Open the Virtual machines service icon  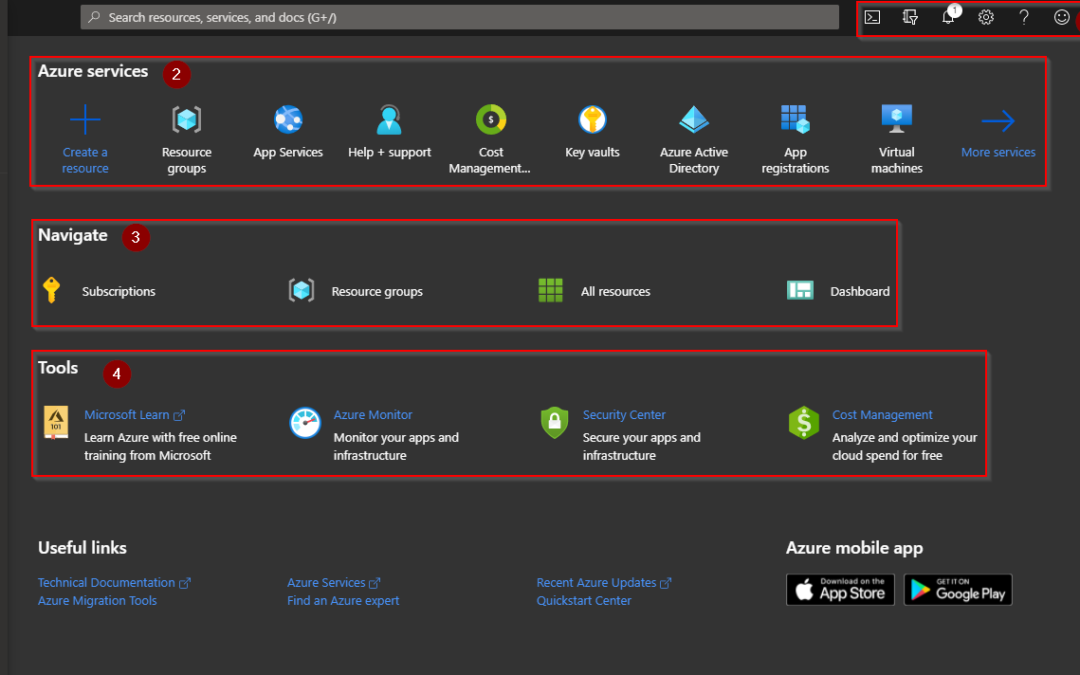pyautogui.click(x=896, y=121)
